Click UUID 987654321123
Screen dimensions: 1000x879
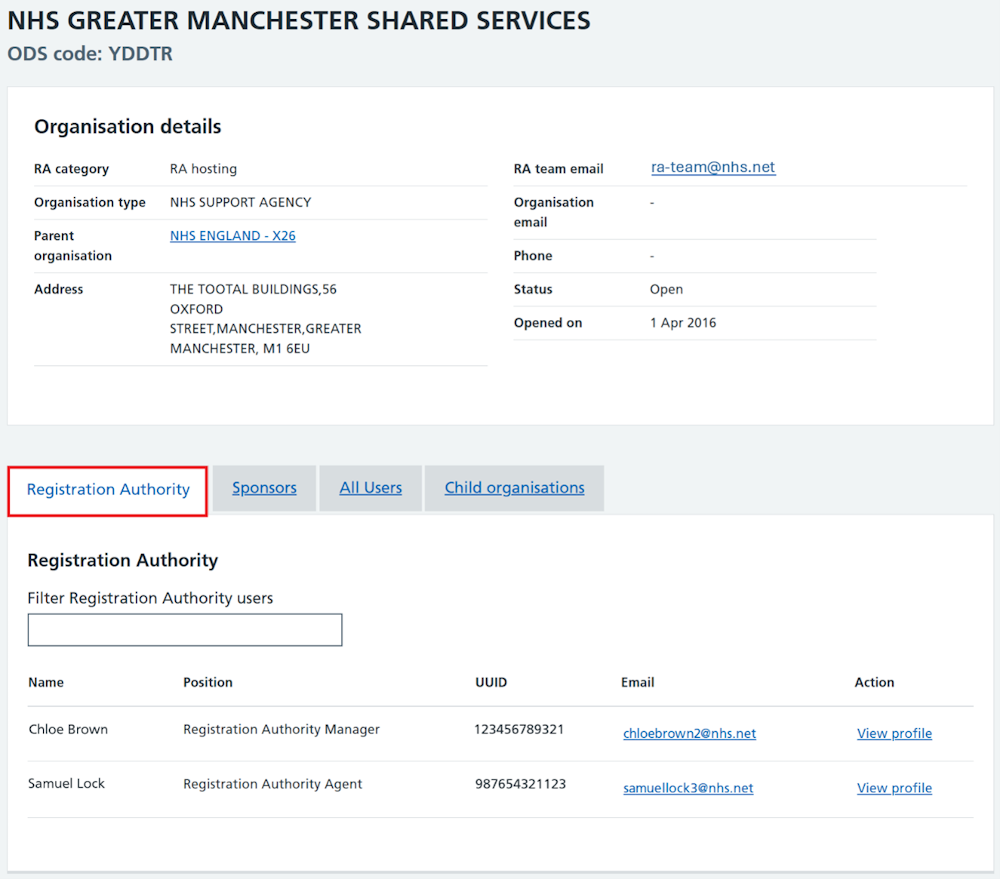coord(520,783)
